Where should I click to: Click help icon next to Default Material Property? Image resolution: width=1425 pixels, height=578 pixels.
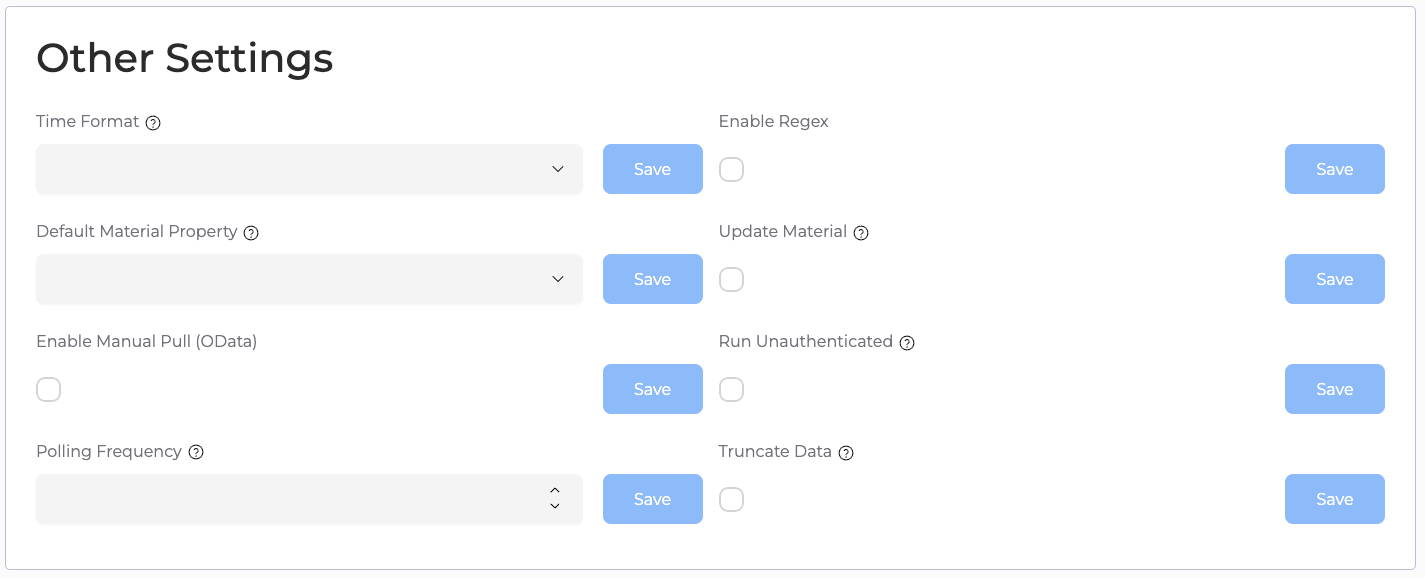[251, 233]
